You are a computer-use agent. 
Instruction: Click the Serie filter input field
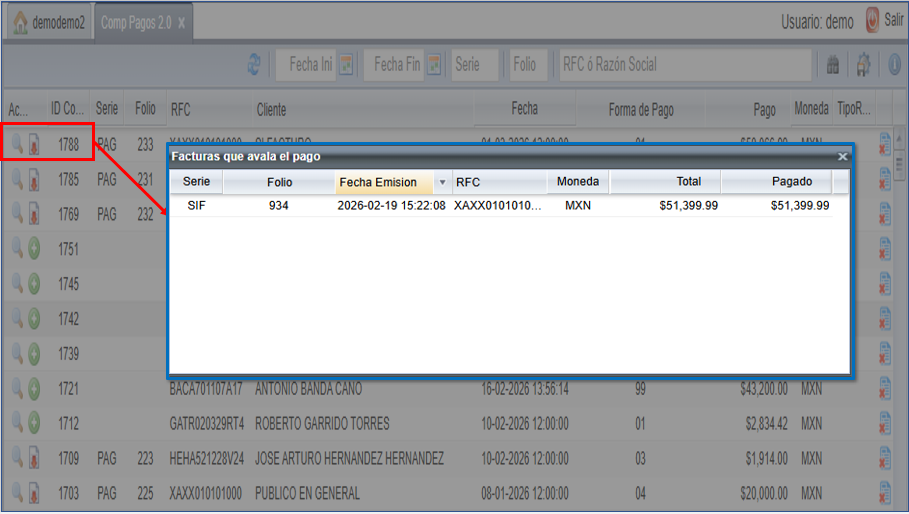click(x=474, y=65)
